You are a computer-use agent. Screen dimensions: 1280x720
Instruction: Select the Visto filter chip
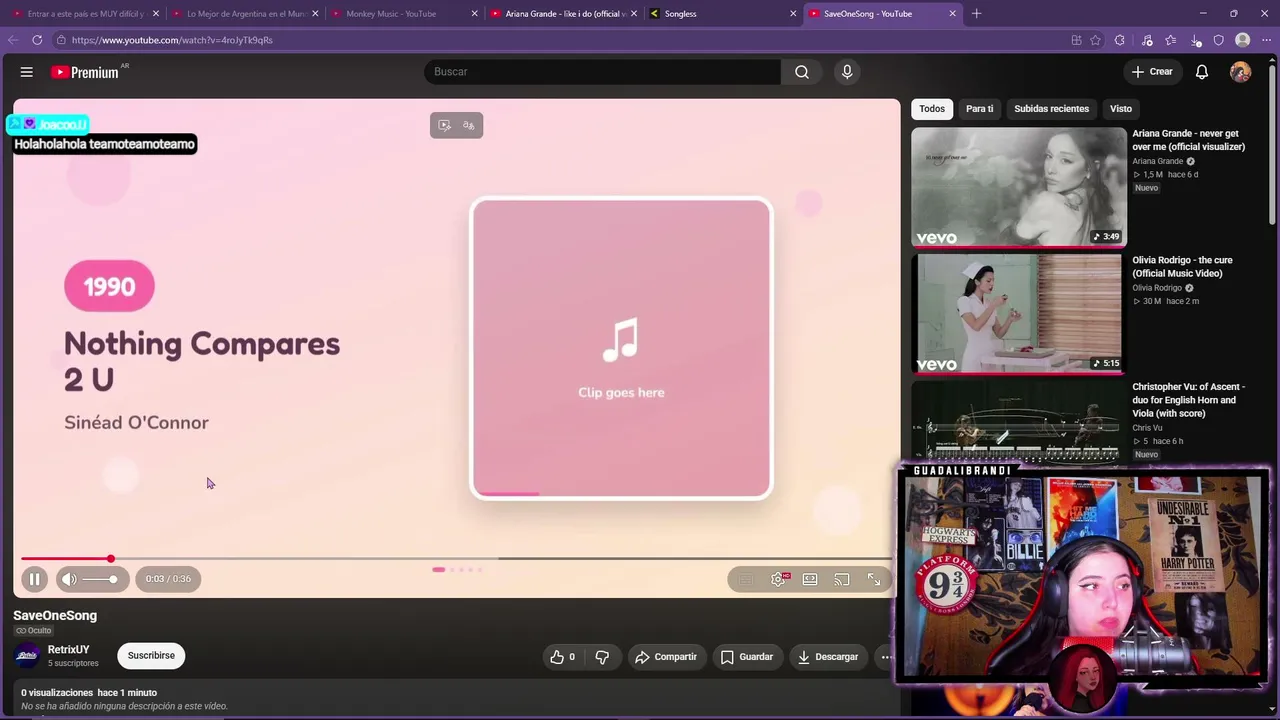pyautogui.click(x=1121, y=109)
